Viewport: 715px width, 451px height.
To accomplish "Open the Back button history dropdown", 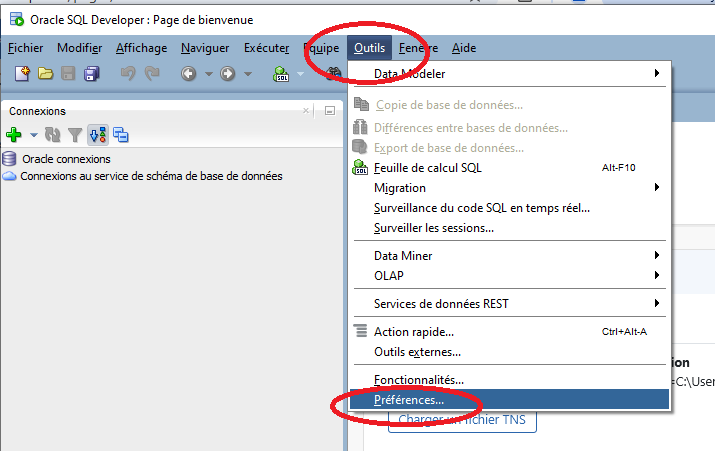I will [208, 73].
